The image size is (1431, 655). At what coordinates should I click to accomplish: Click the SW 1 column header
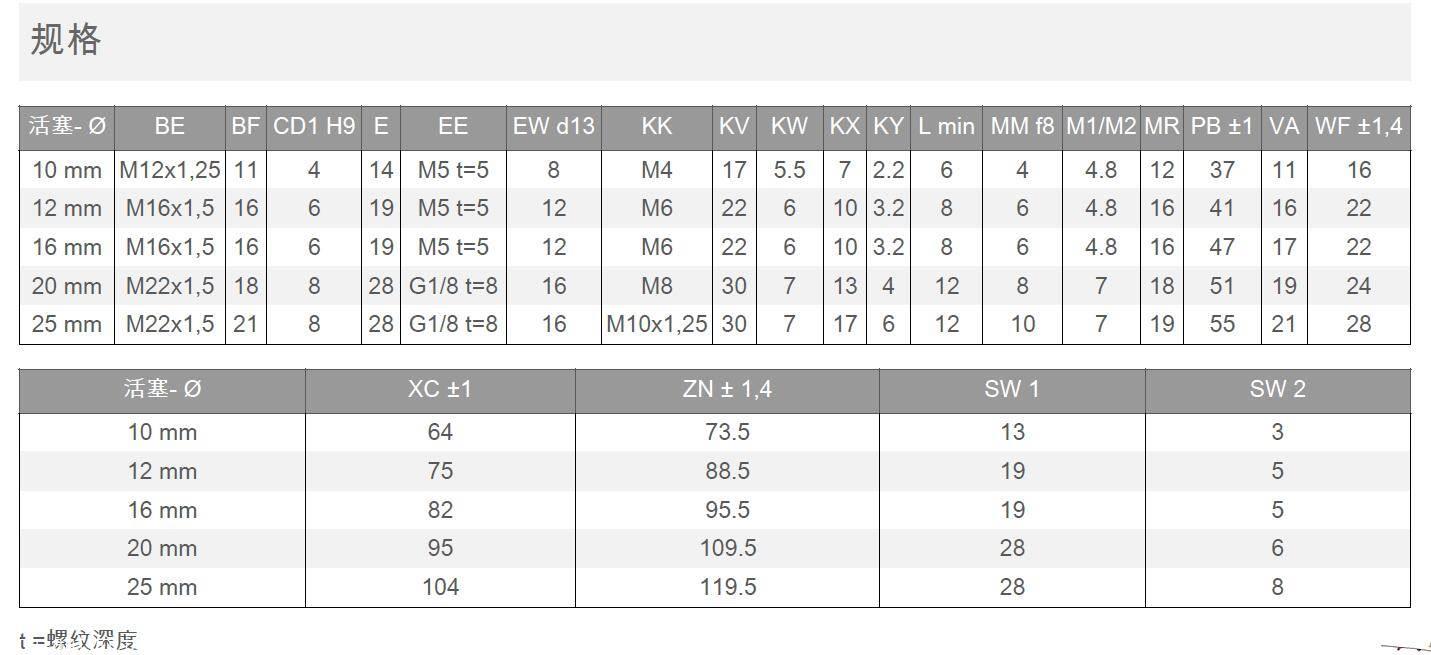point(1012,389)
